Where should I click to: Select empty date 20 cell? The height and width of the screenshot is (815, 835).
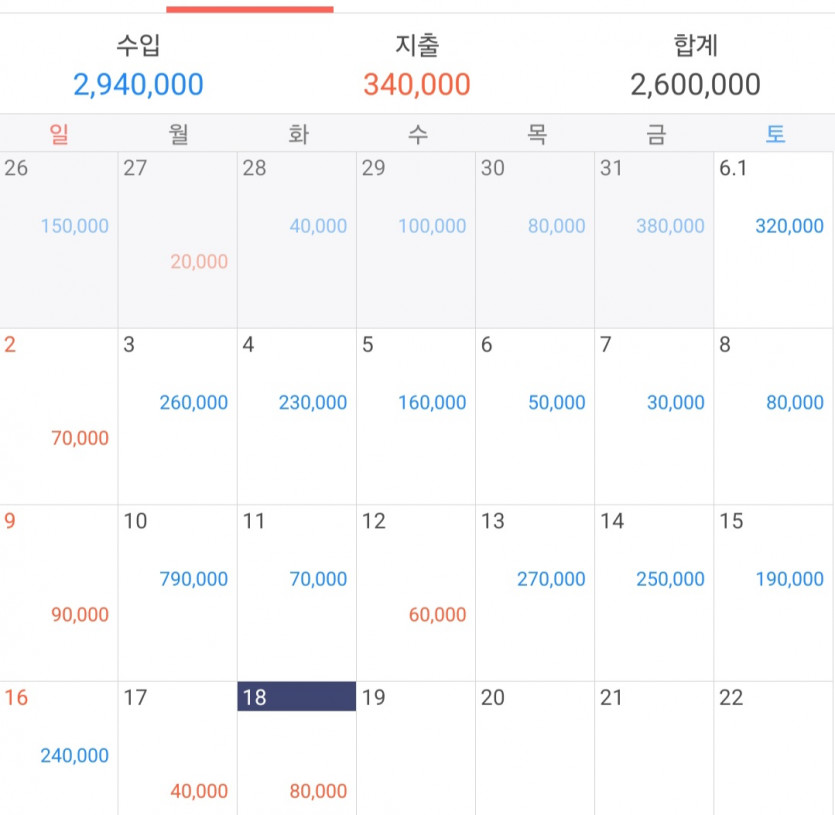(x=535, y=748)
